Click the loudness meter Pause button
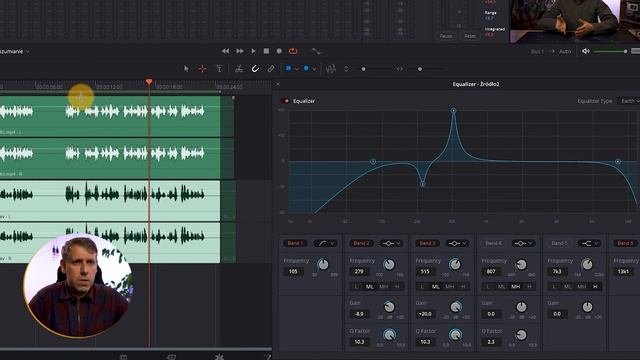The width and height of the screenshot is (640, 360). pos(446,36)
